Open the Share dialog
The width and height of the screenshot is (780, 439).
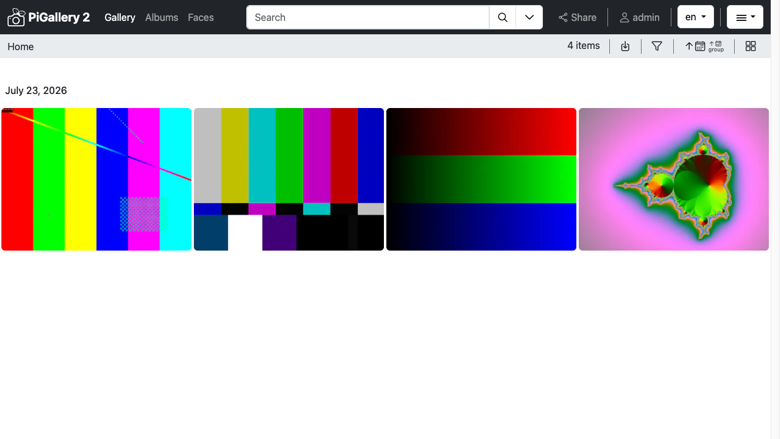pos(578,17)
